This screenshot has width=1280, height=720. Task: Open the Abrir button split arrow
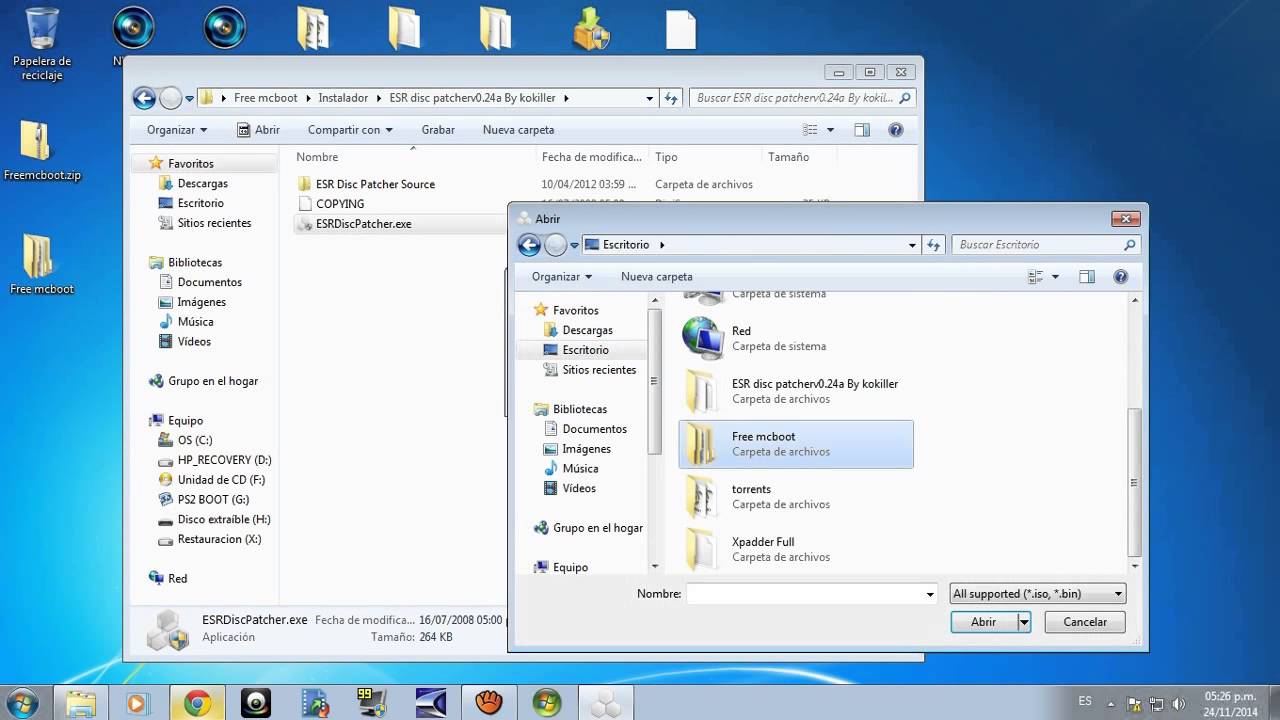1024,622
